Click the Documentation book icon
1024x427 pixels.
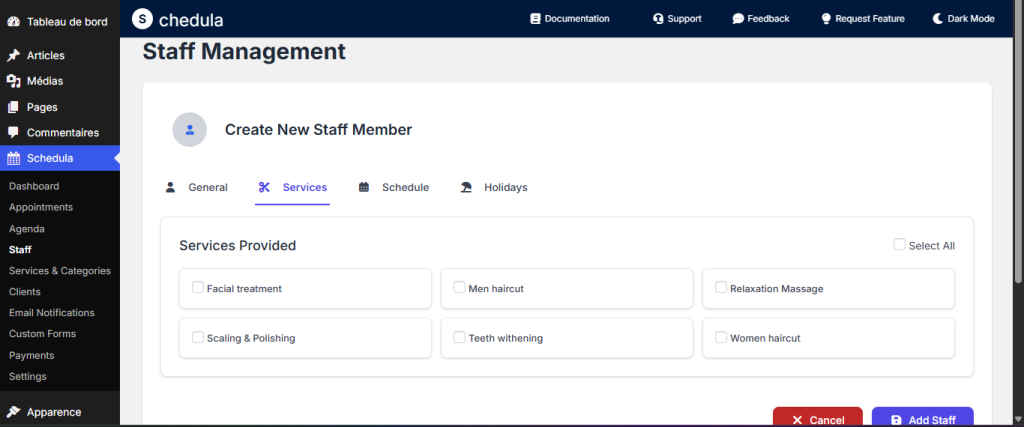535,18
